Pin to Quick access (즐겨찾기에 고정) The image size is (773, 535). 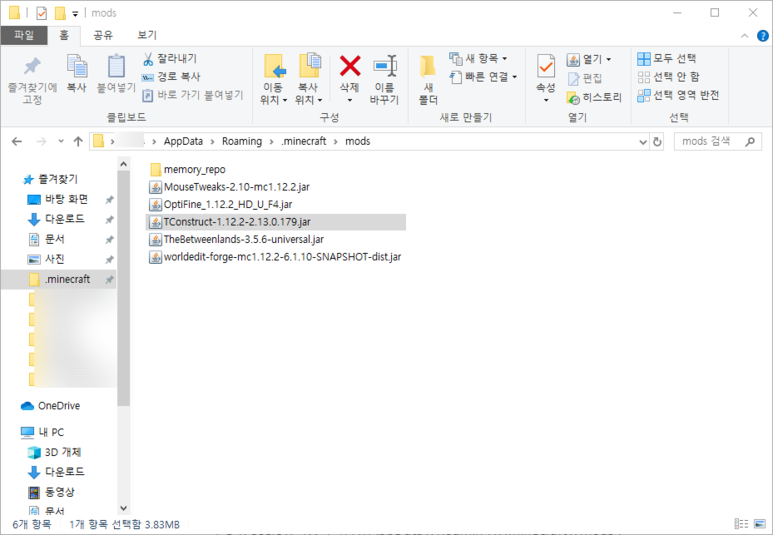[x=32, y=80]
